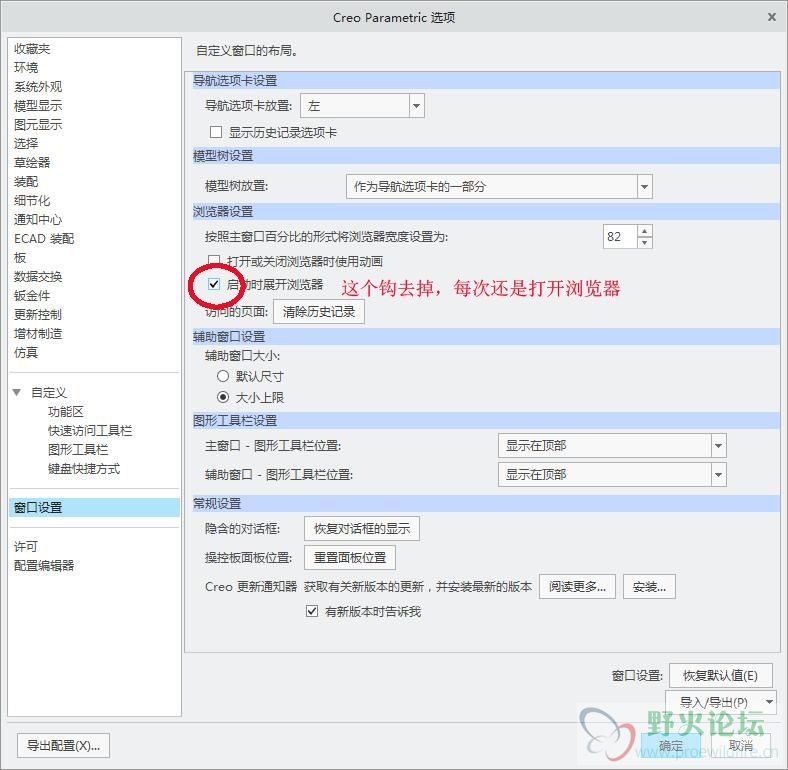The width and height of the screenshot is (788, 770).
Task: Go to 模型显示 options
Action: 38,106
